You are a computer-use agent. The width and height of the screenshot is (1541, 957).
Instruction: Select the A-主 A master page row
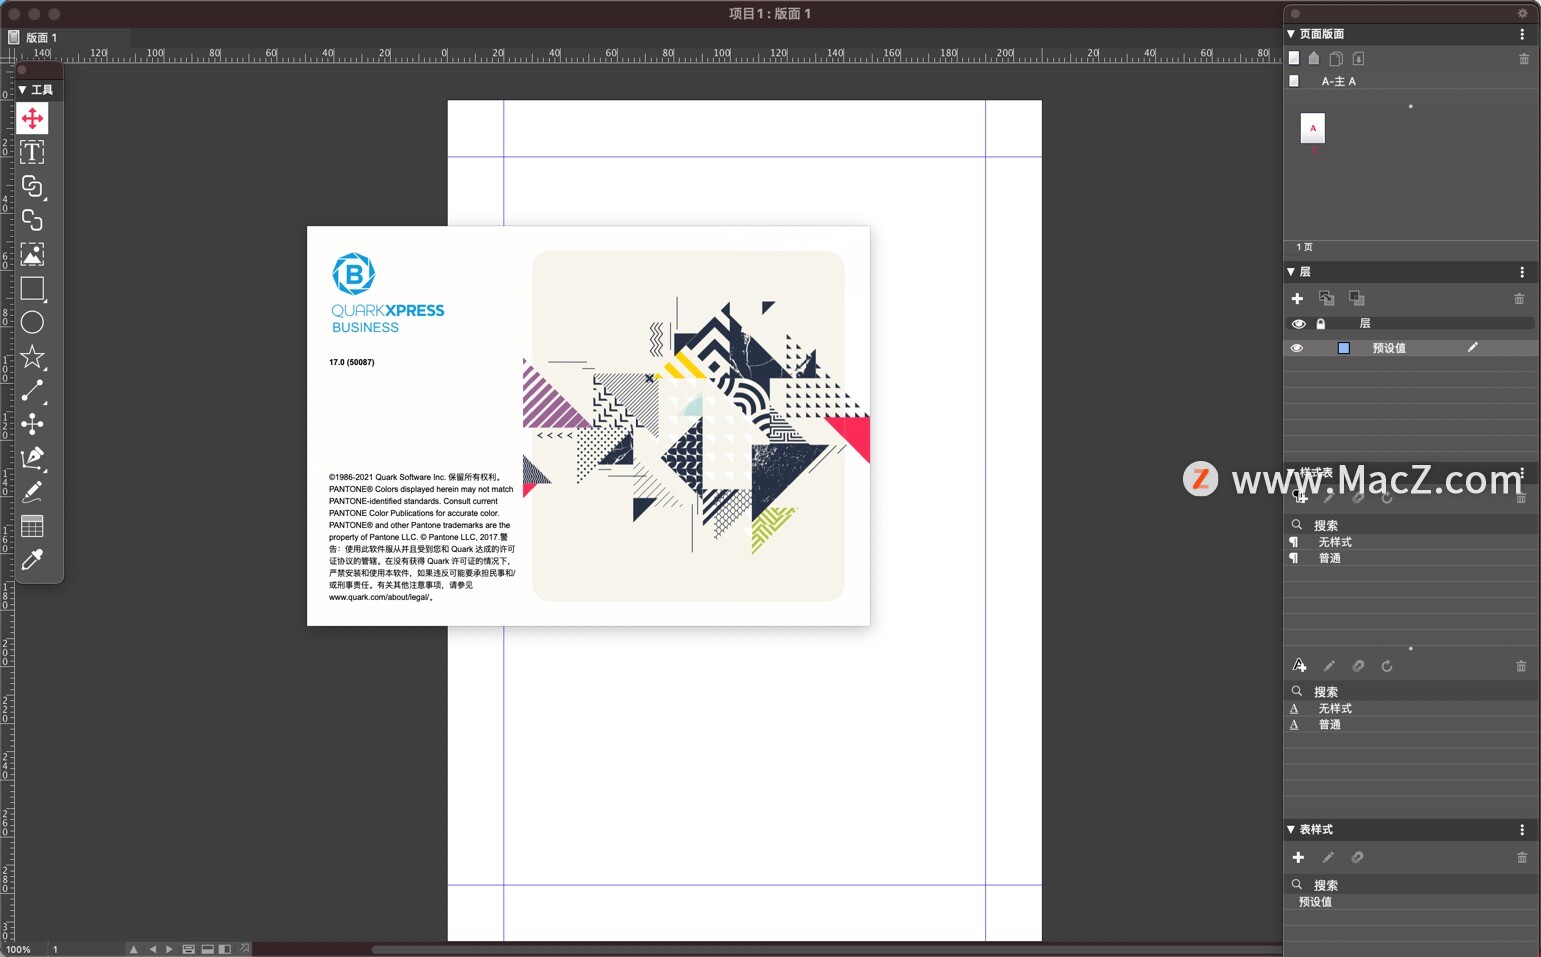coord(1411,81)
